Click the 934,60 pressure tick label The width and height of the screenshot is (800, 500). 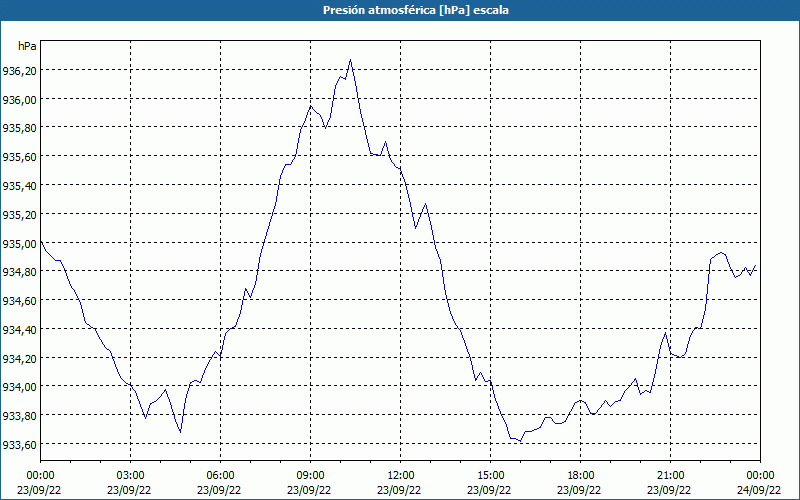[x=19, y=301]
